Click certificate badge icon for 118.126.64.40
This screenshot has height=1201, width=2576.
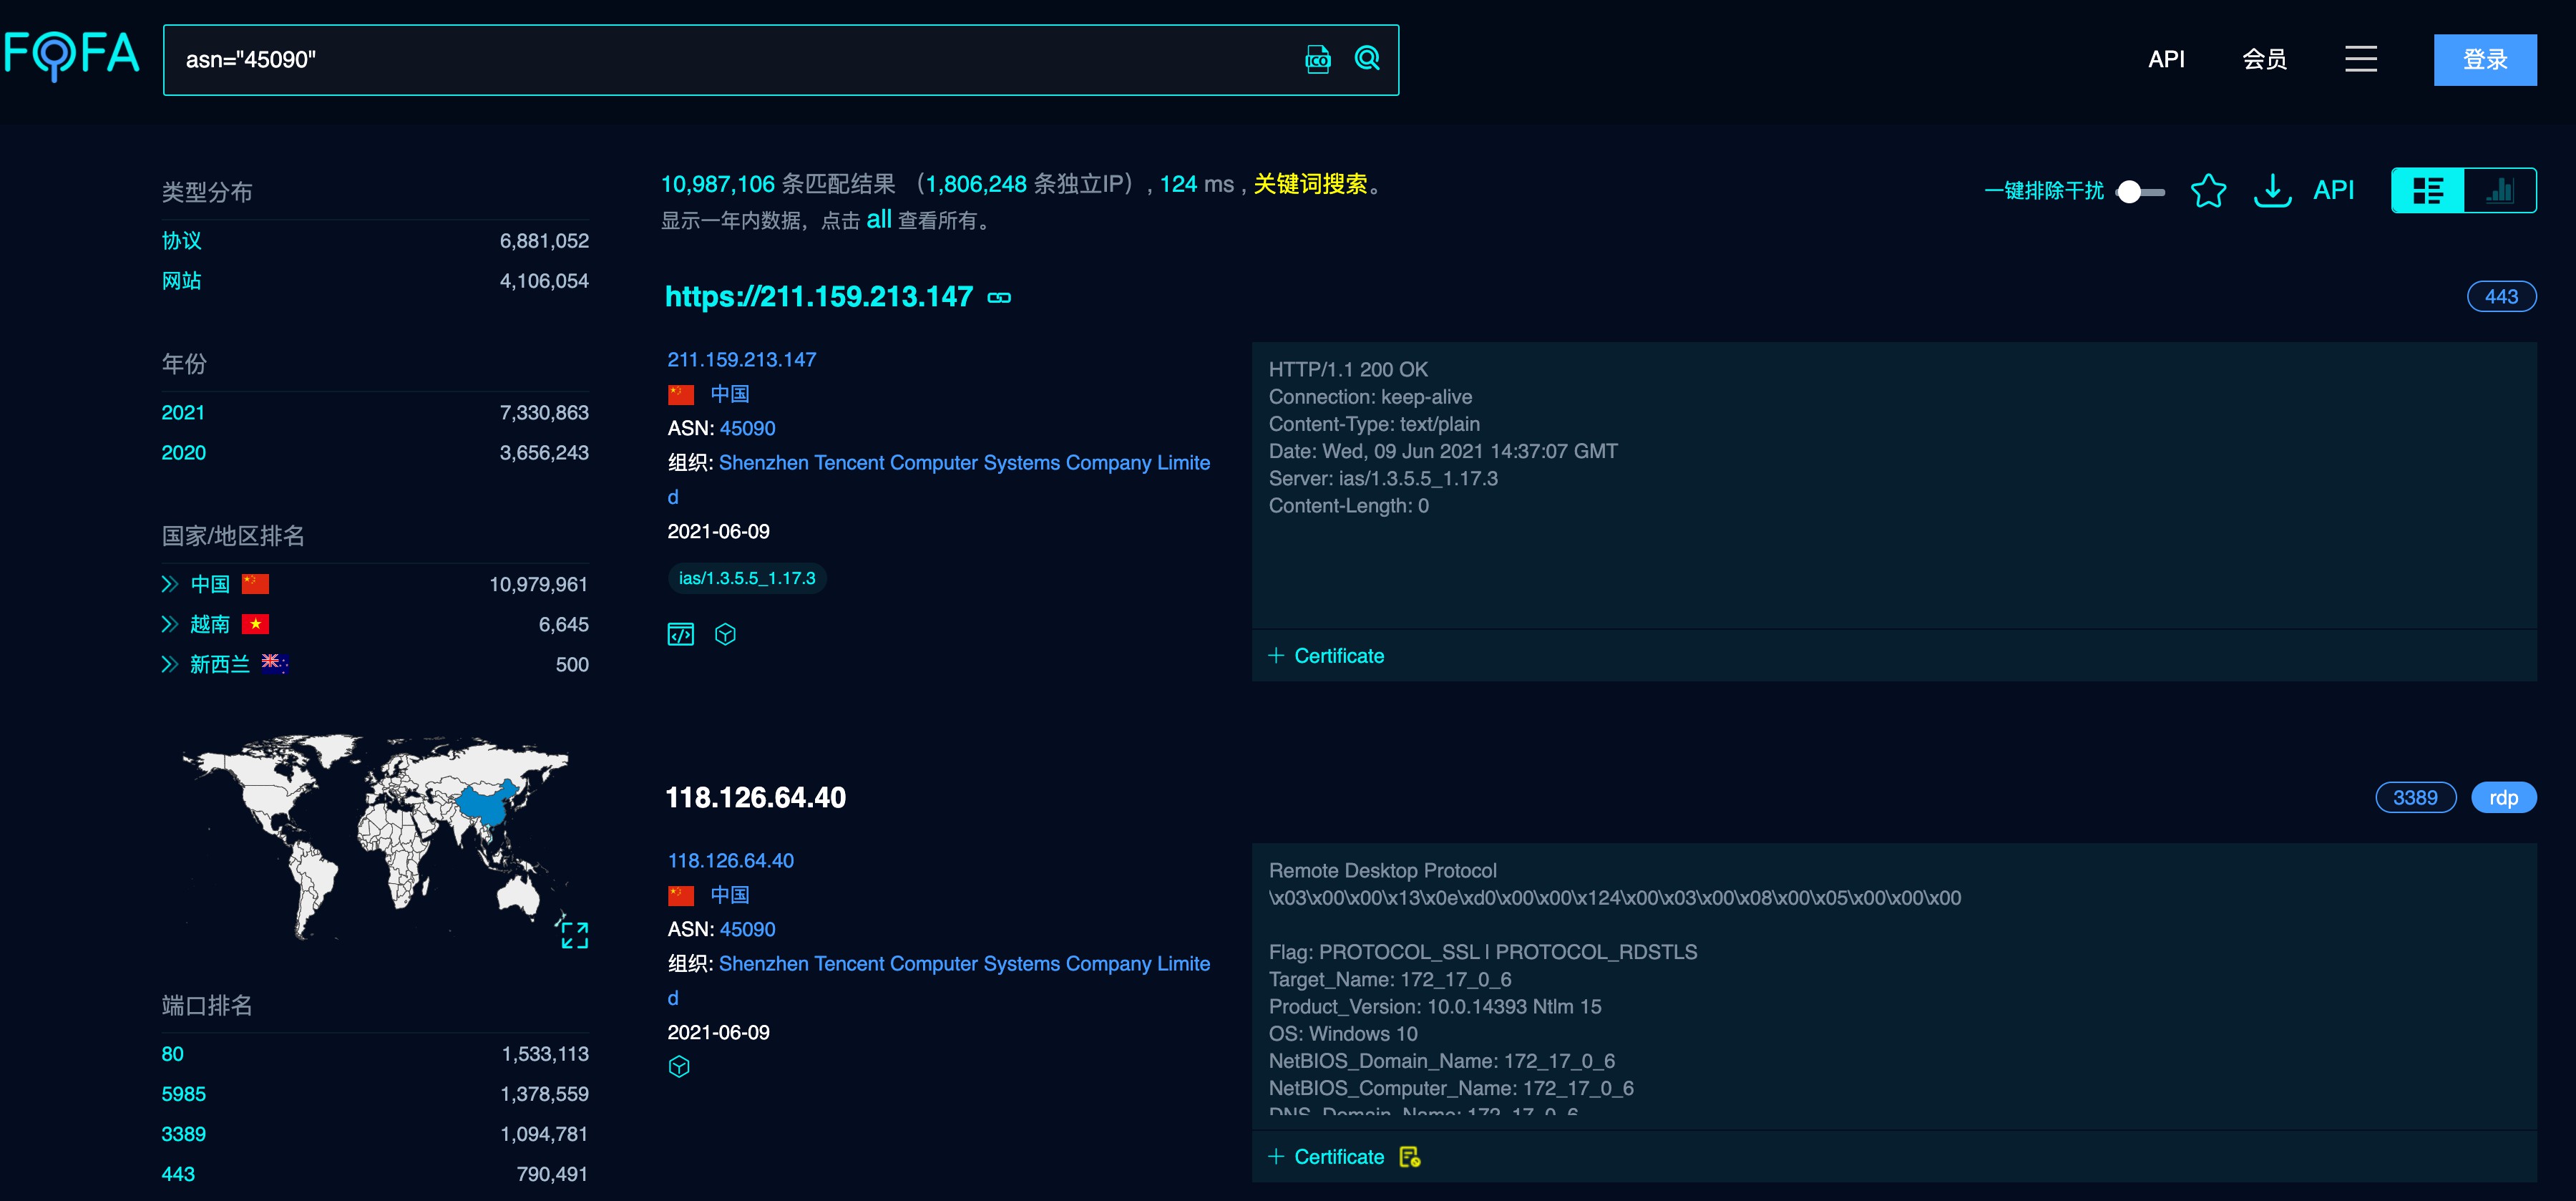click(x=1410, y=1157)
